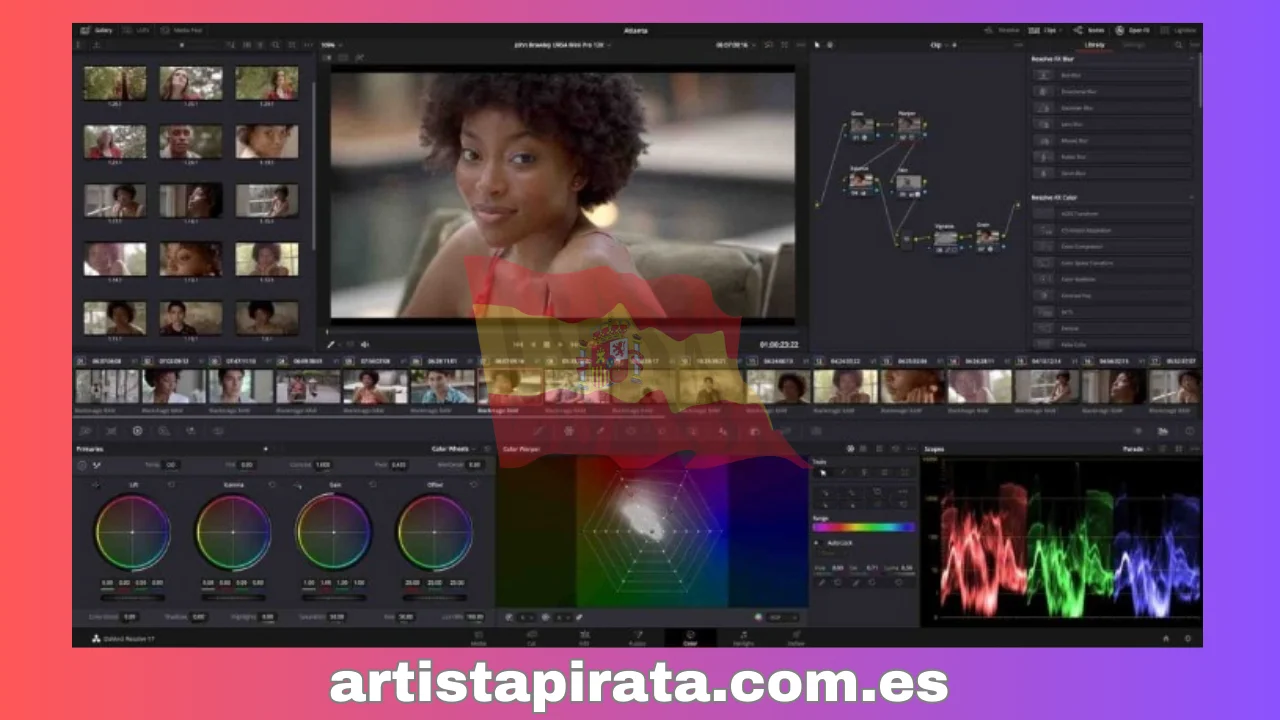This screenshot has height=720, width=1280.
Task: Open the Open FX Settings tab
Action: [1133, 44]
